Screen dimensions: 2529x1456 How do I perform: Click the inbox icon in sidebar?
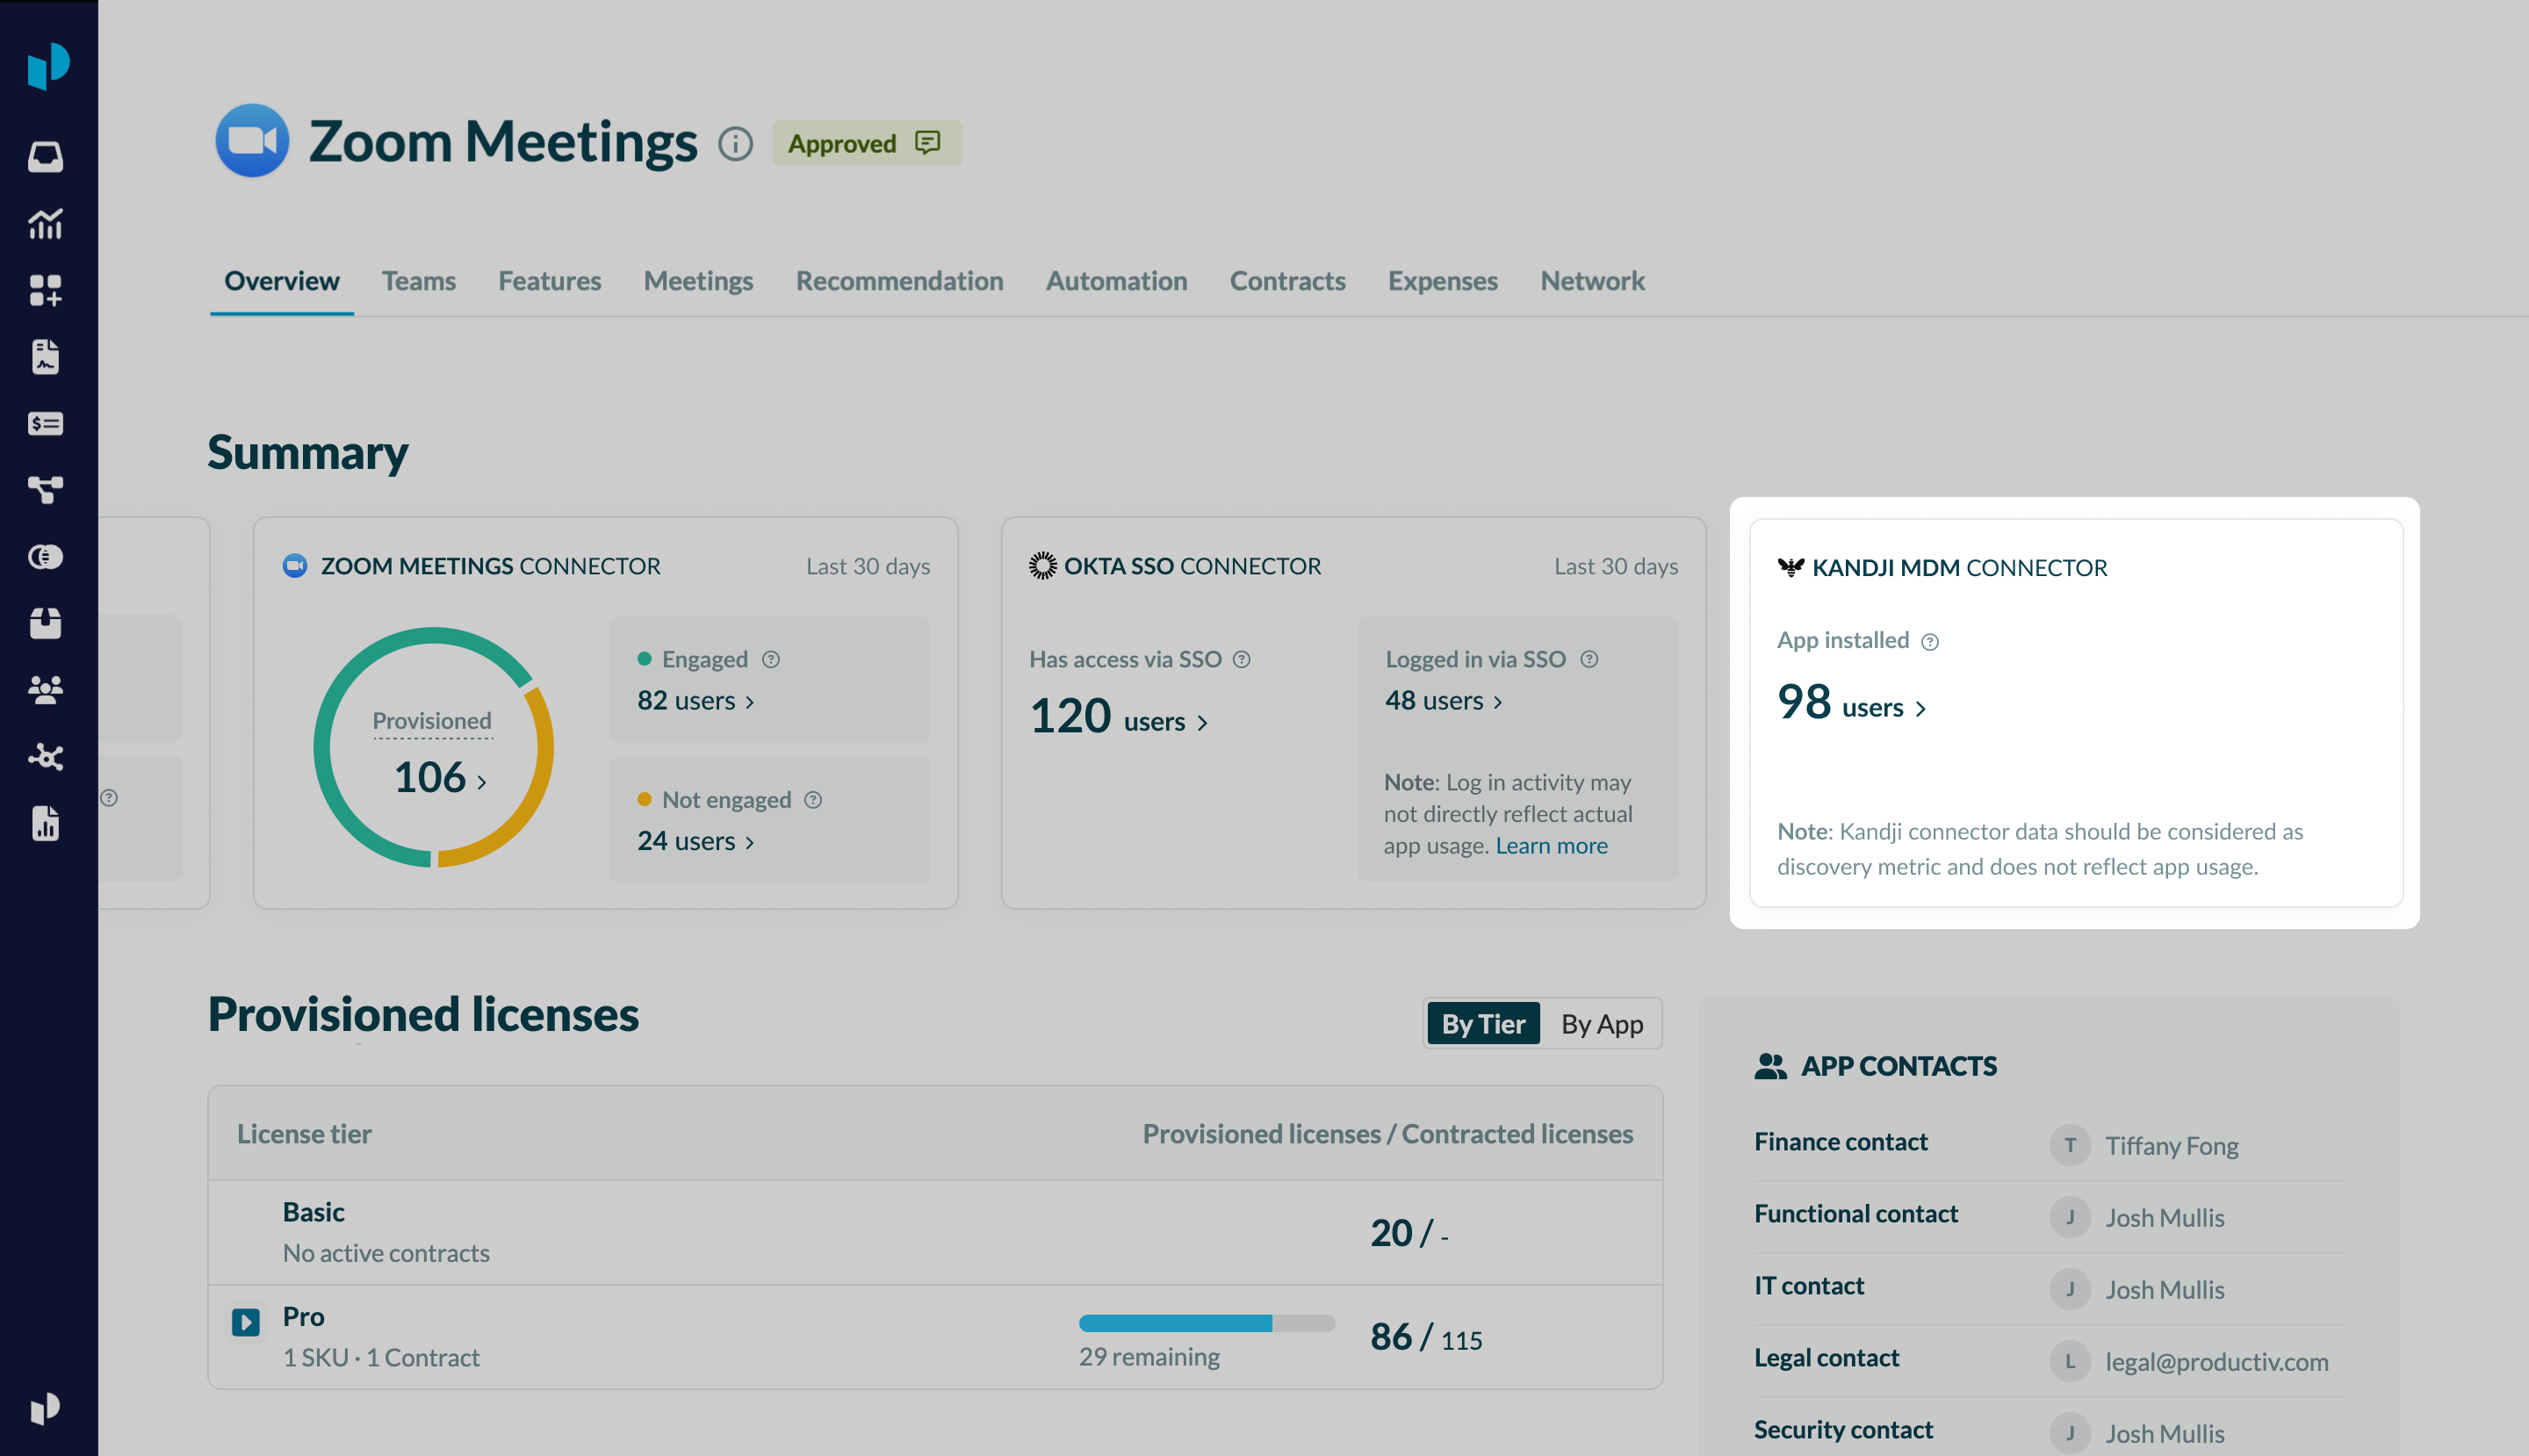click(45, 157)
